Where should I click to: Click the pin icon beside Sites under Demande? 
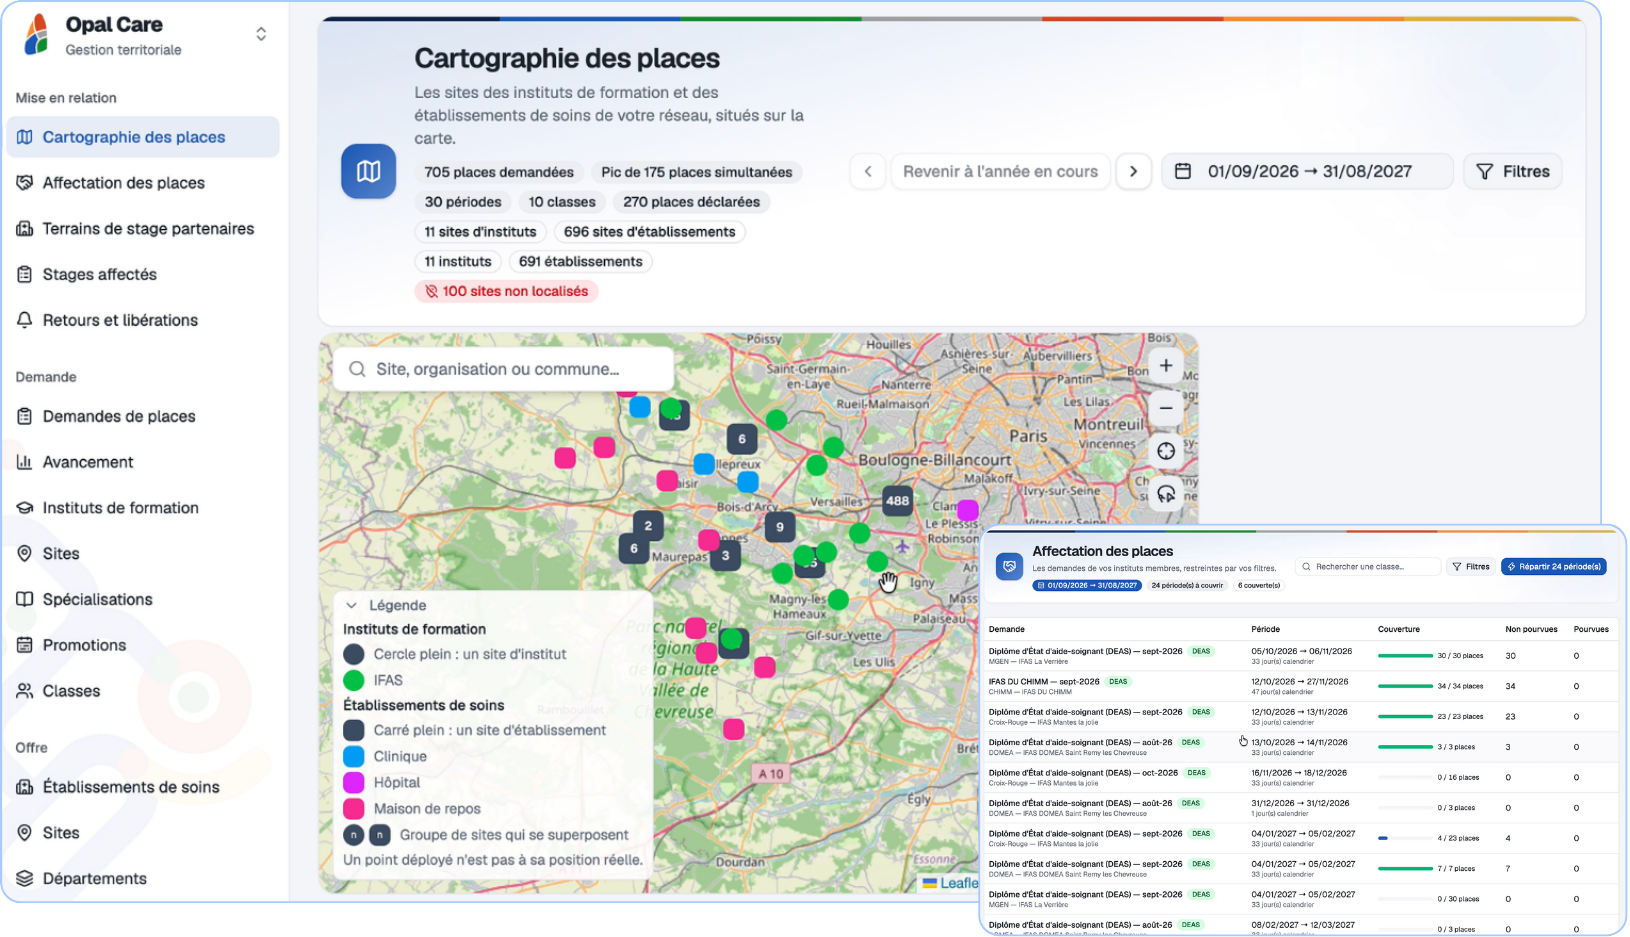25,553
